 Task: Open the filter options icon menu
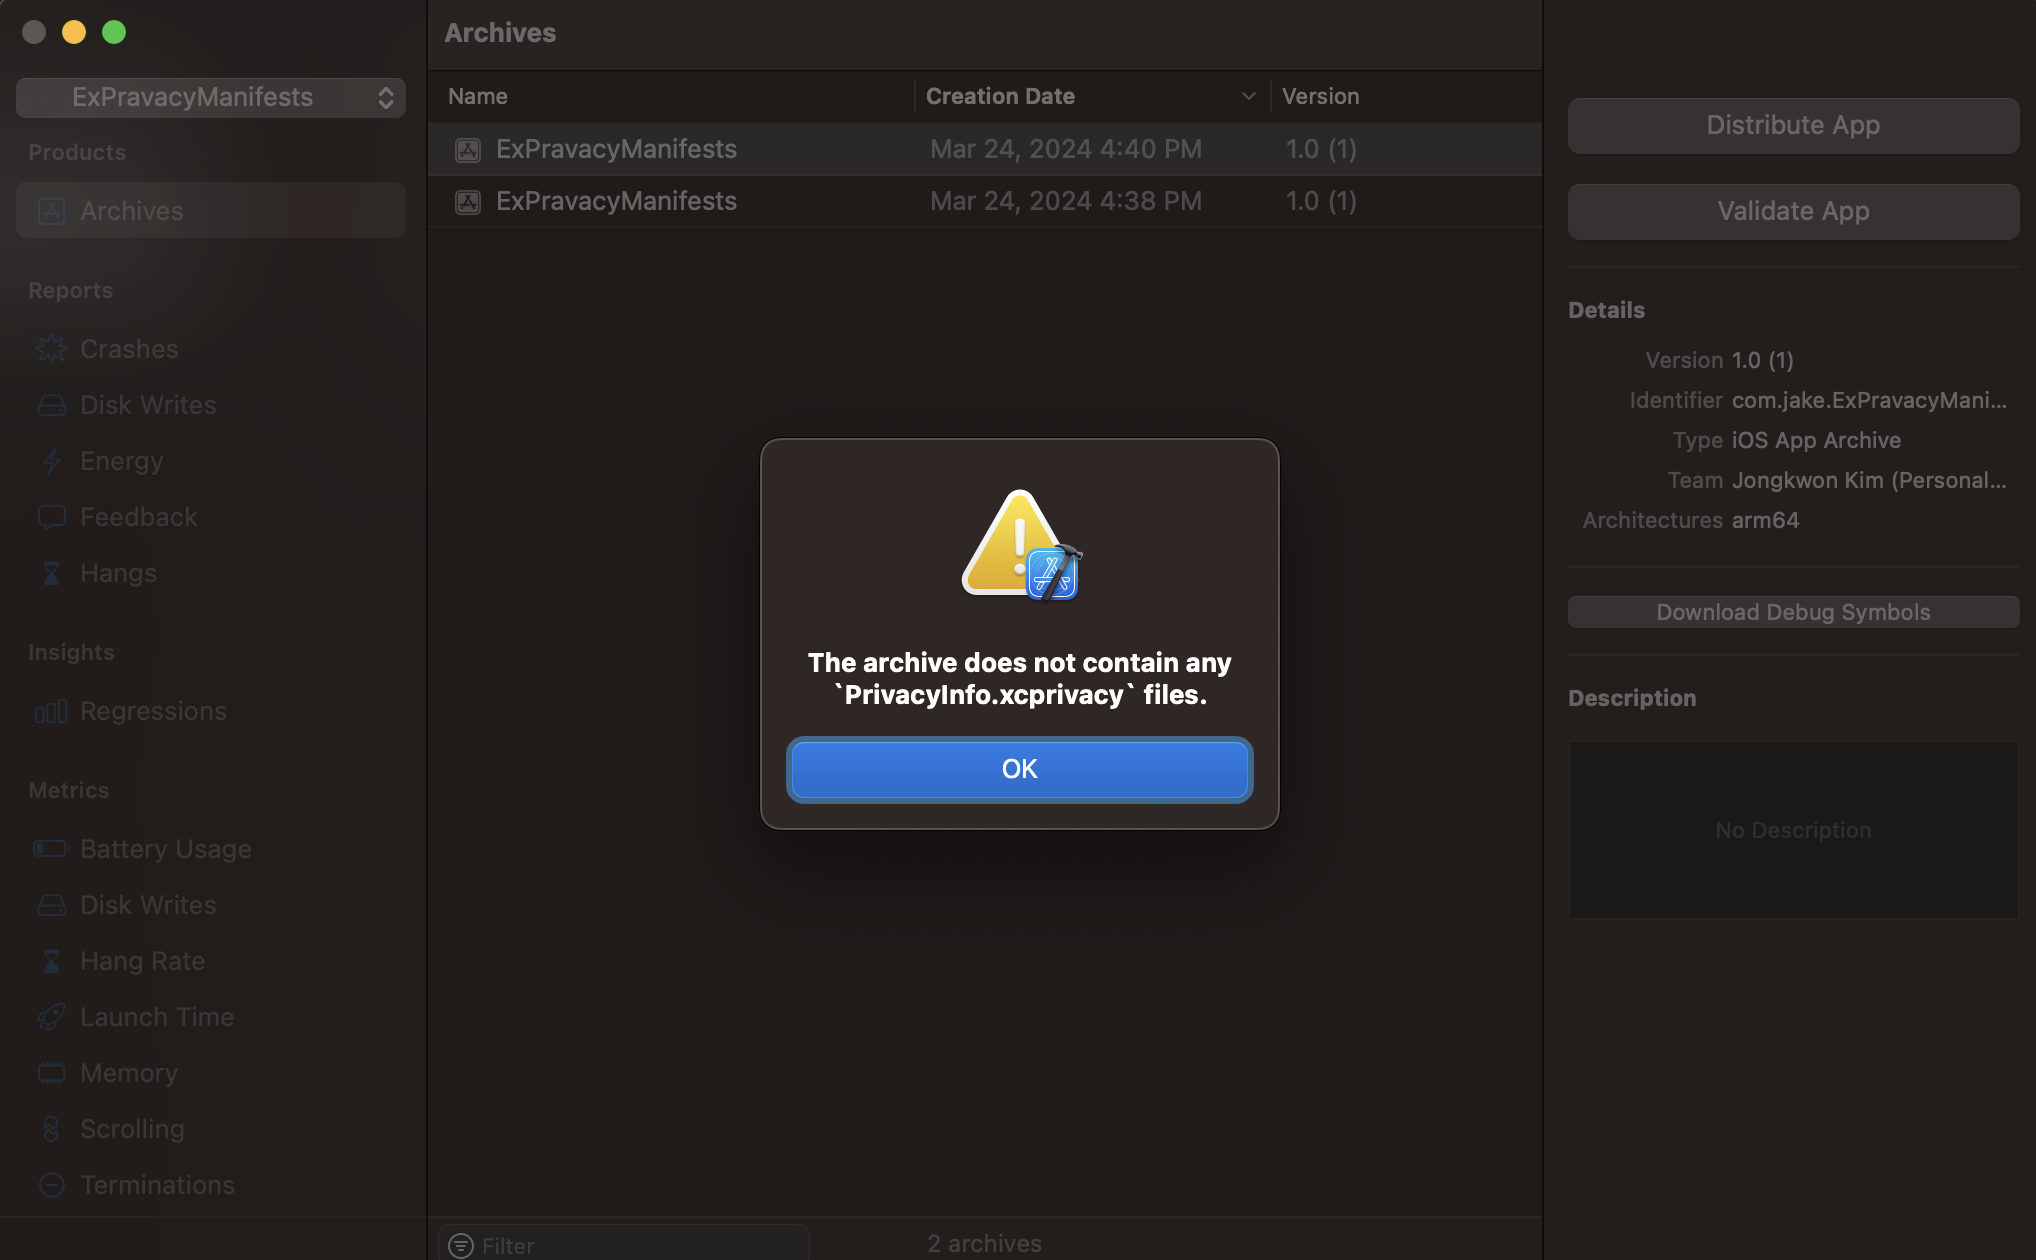461,1245
